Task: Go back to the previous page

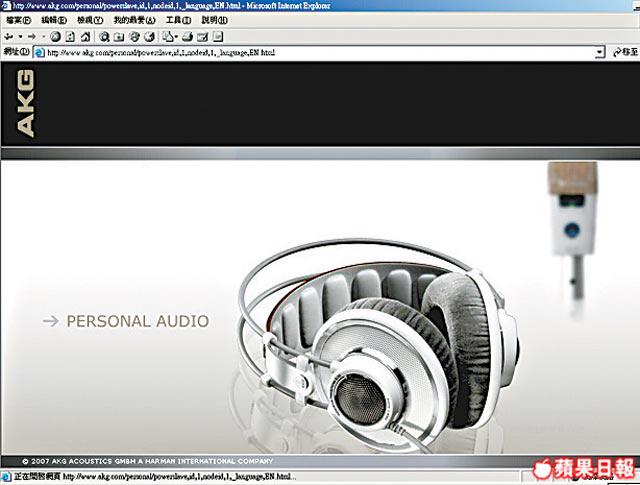Action: pos(9,37)
